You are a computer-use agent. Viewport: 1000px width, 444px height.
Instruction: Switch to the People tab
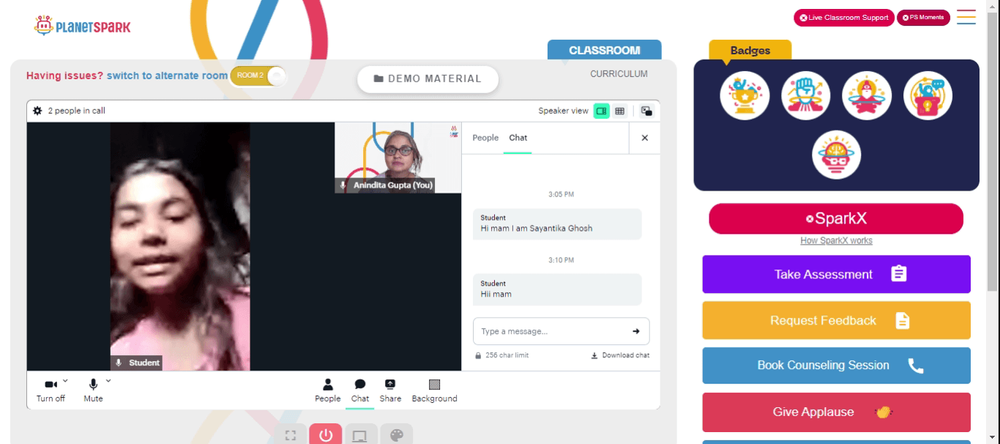pyautogui.click(x=485, y=138)
